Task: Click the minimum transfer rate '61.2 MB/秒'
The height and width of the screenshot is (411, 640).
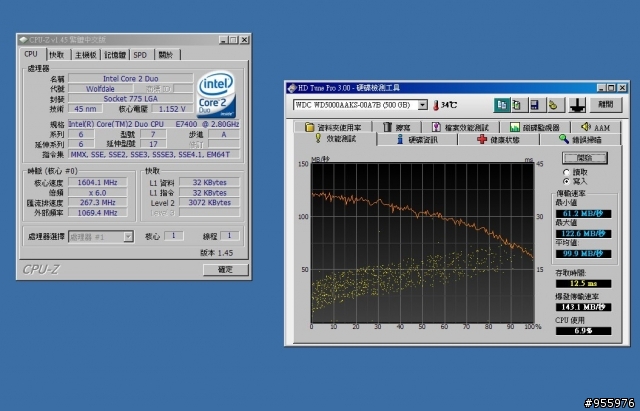Action: (583, 214)
